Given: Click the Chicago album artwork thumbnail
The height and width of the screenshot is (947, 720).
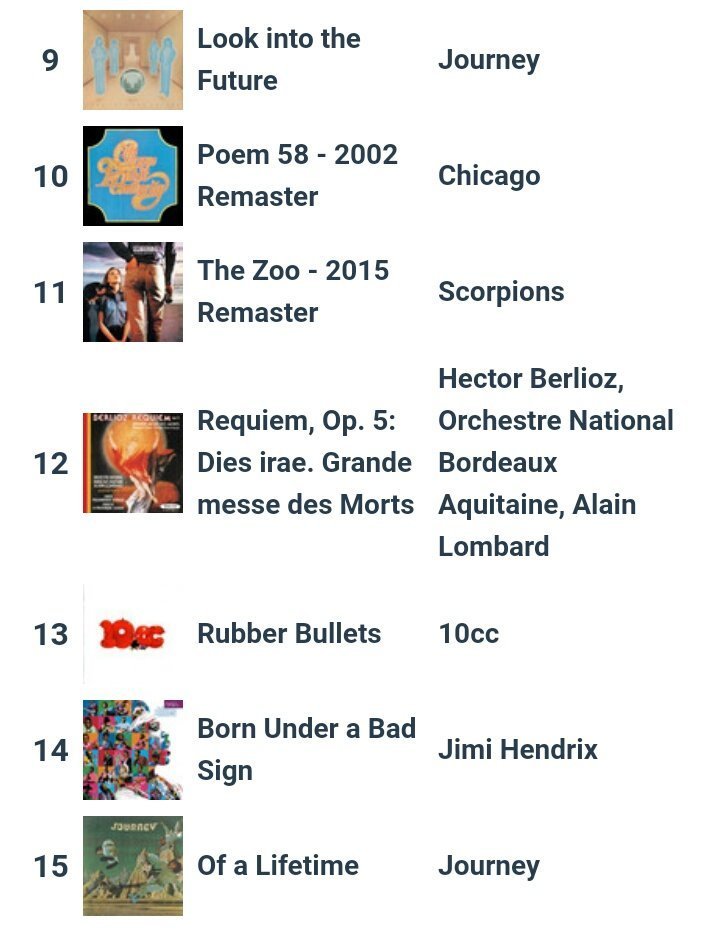Looking at the screenshot, I should 133,176.
